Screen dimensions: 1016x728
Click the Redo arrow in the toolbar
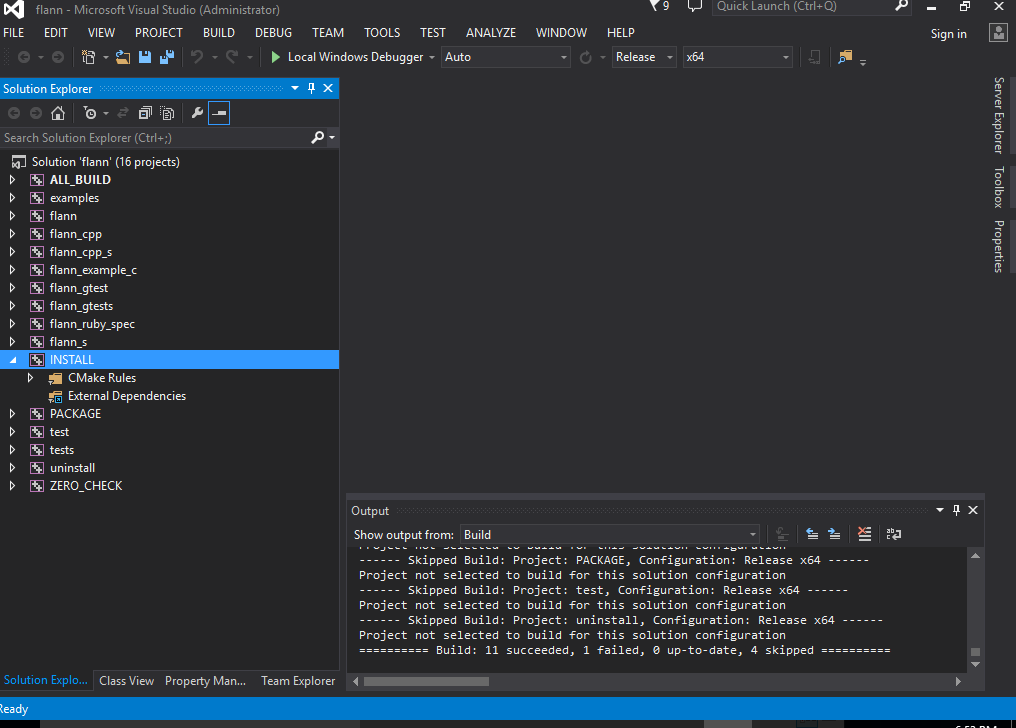click(231, 57)
